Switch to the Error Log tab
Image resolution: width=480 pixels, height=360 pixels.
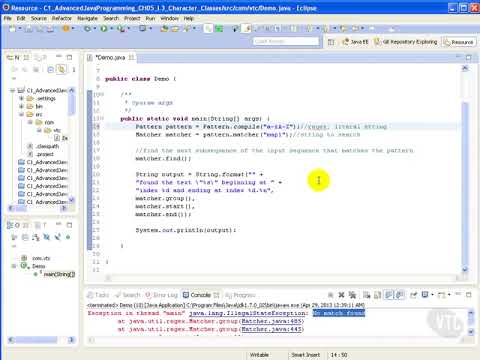(161, 295)
